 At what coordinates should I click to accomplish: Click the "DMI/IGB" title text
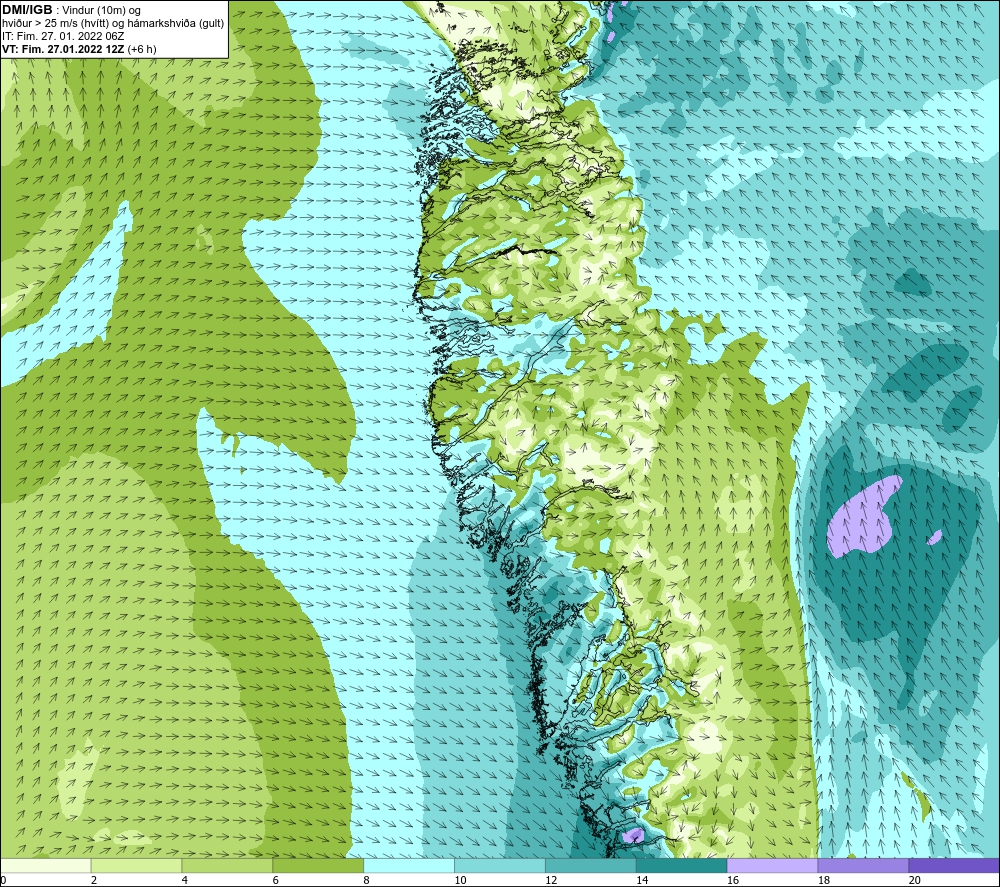pos(27,10)
